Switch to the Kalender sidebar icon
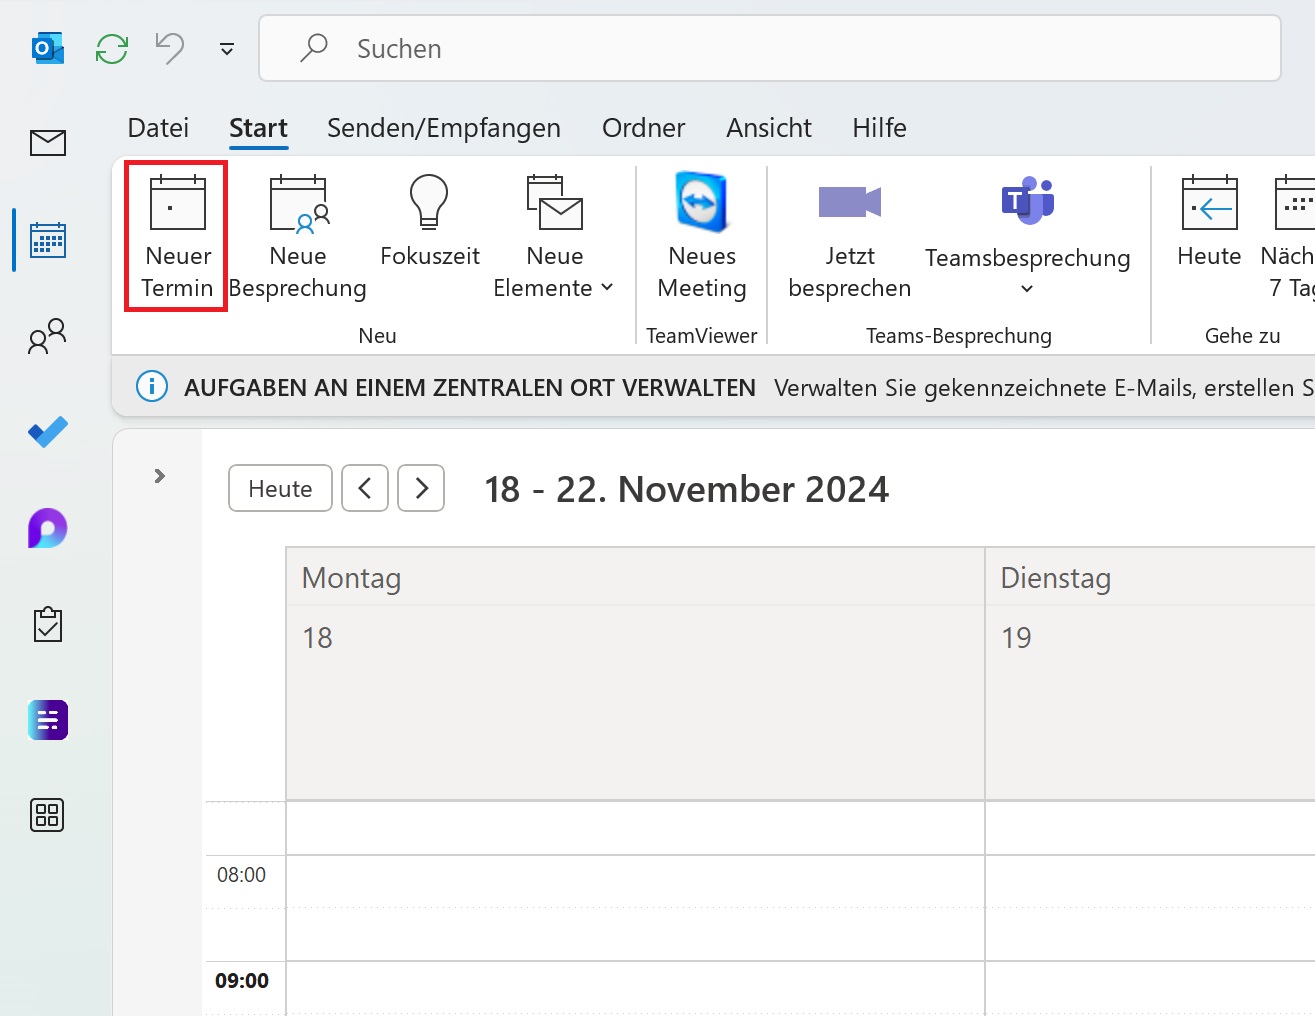Screen dimensions: 1315x1016 click(47, 239)
